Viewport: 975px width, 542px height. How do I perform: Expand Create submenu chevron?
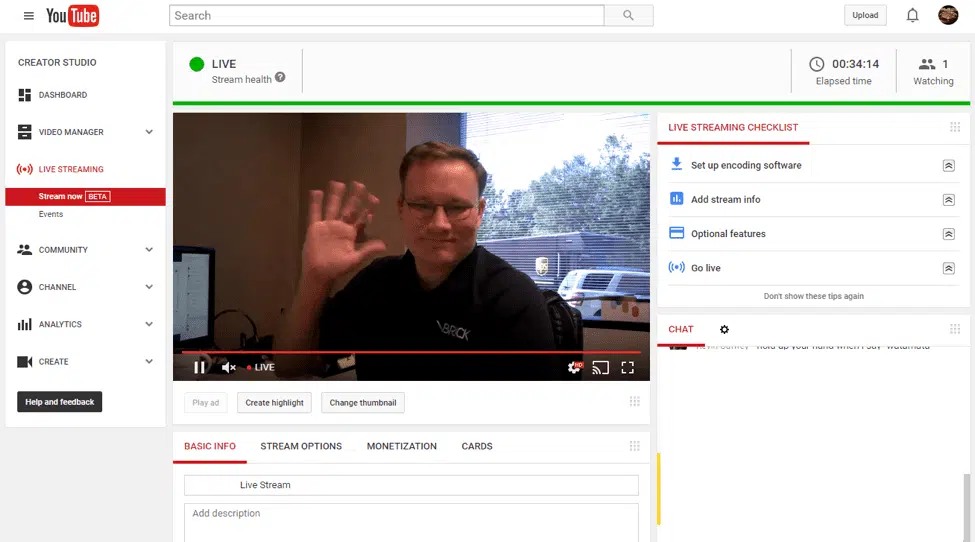click(x=149, y=362)
